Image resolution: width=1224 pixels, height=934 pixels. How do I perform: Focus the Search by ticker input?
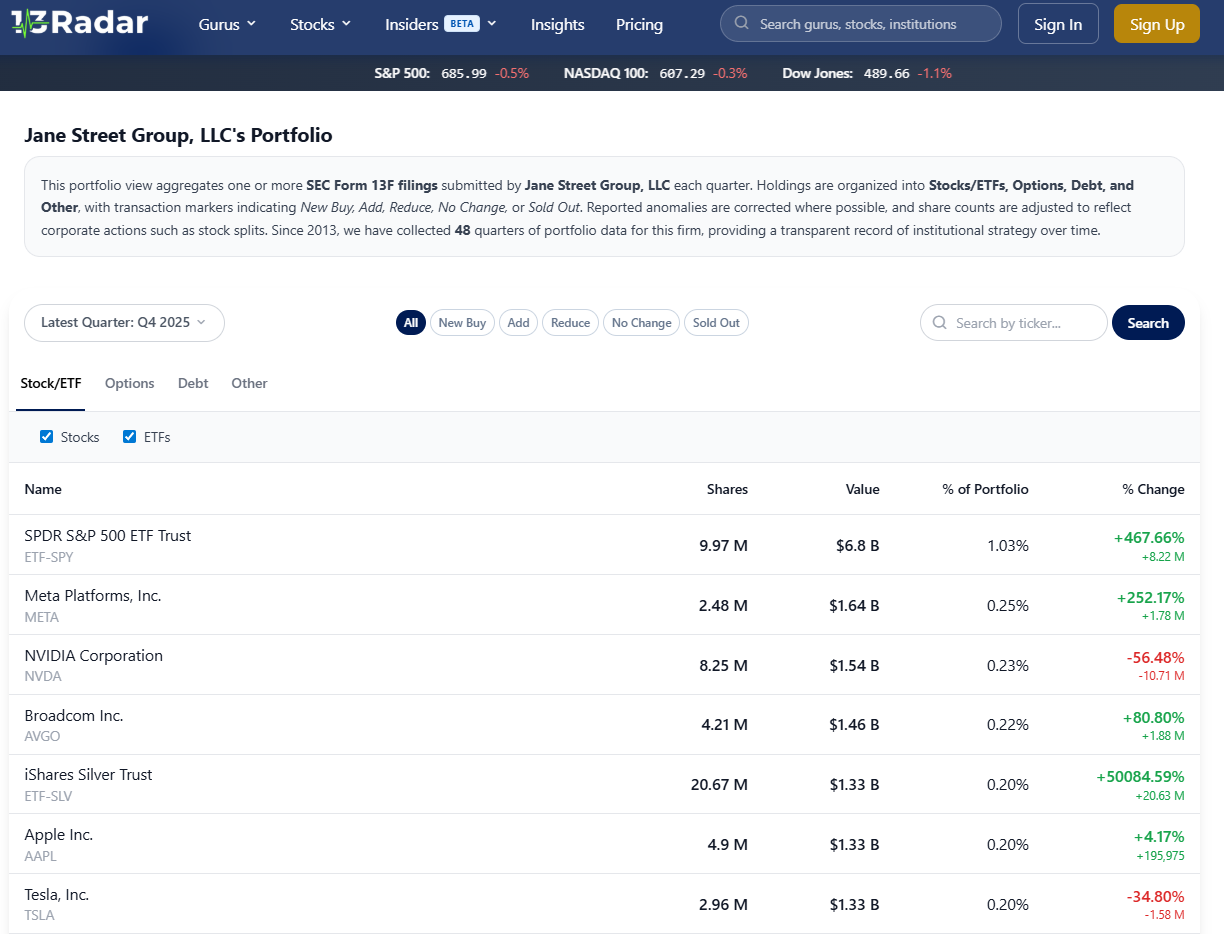pyautogui.click(x=1014, y=323)
